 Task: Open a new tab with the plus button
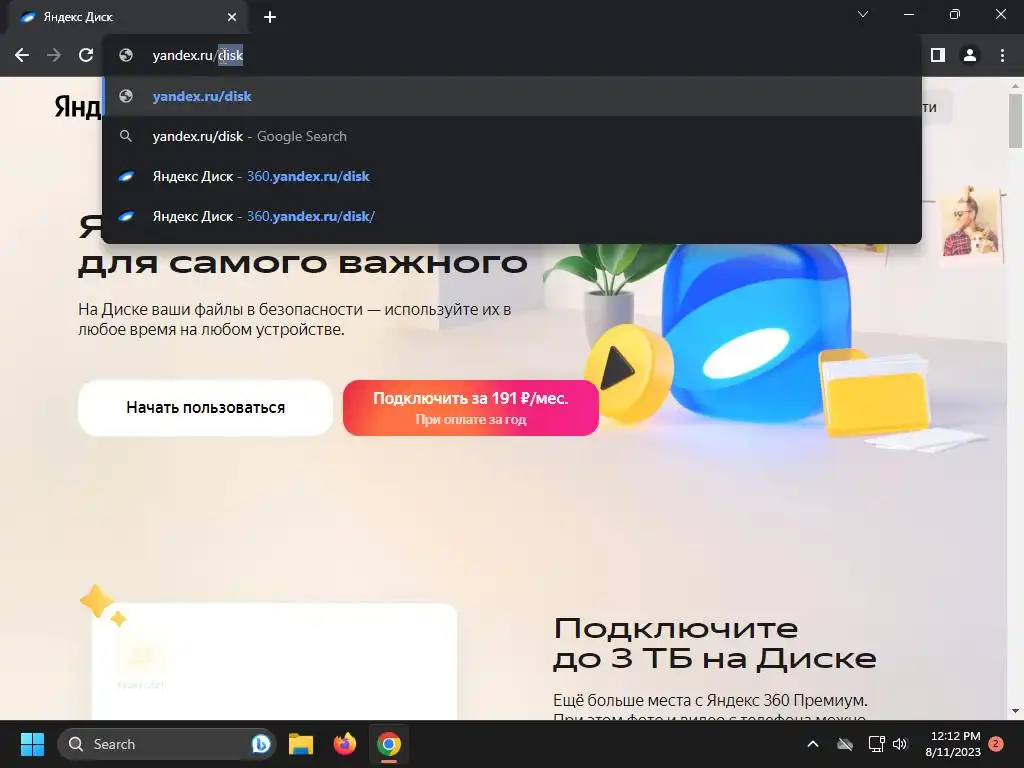click(270, 17)
